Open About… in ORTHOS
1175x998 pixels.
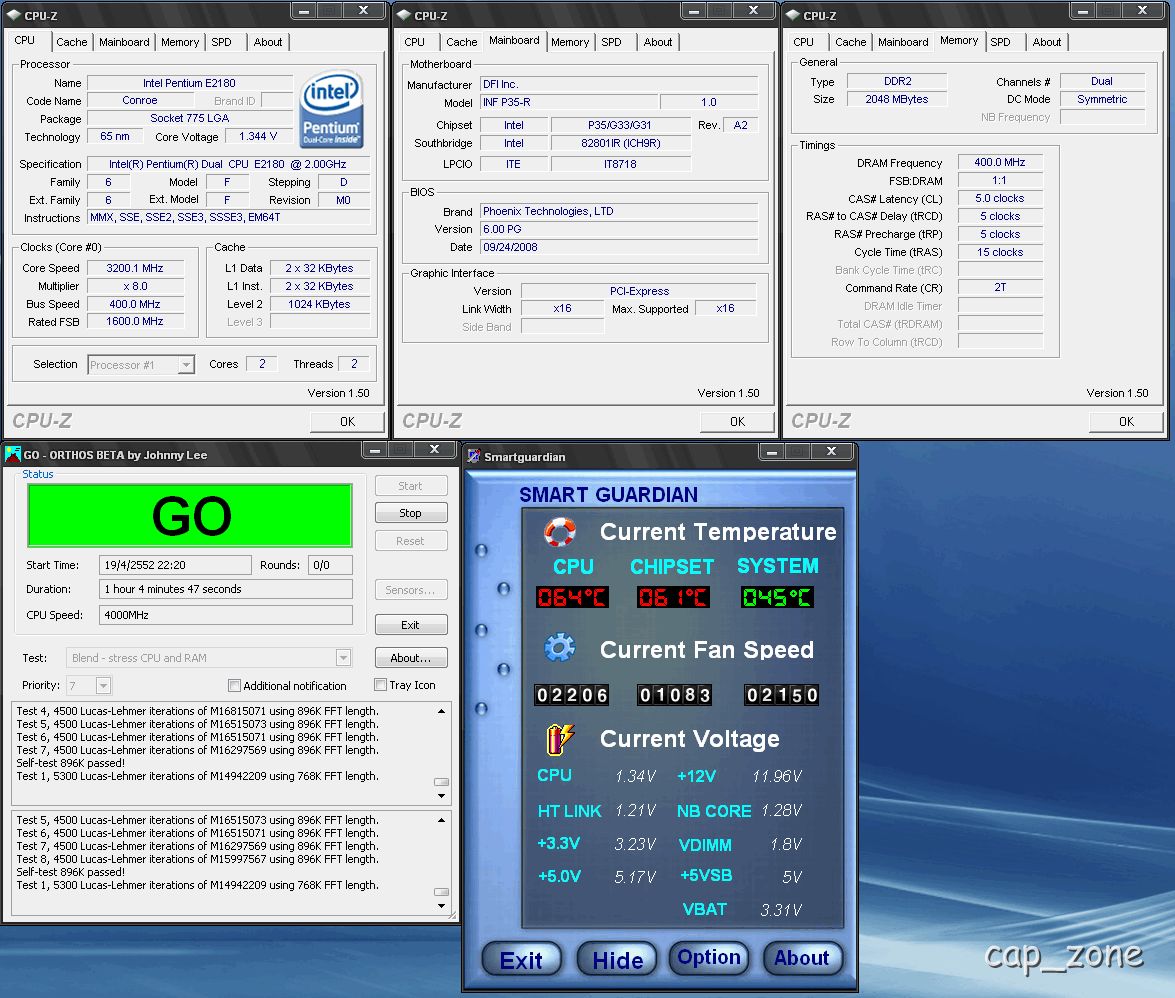(411, 658)
